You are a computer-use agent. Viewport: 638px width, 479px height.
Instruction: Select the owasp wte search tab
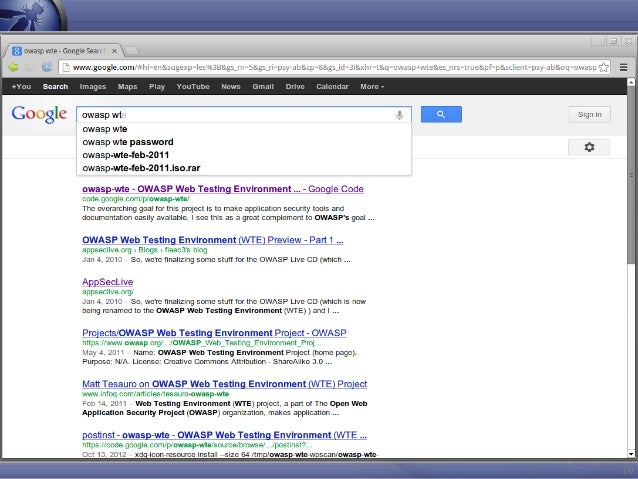click(64, 51)
